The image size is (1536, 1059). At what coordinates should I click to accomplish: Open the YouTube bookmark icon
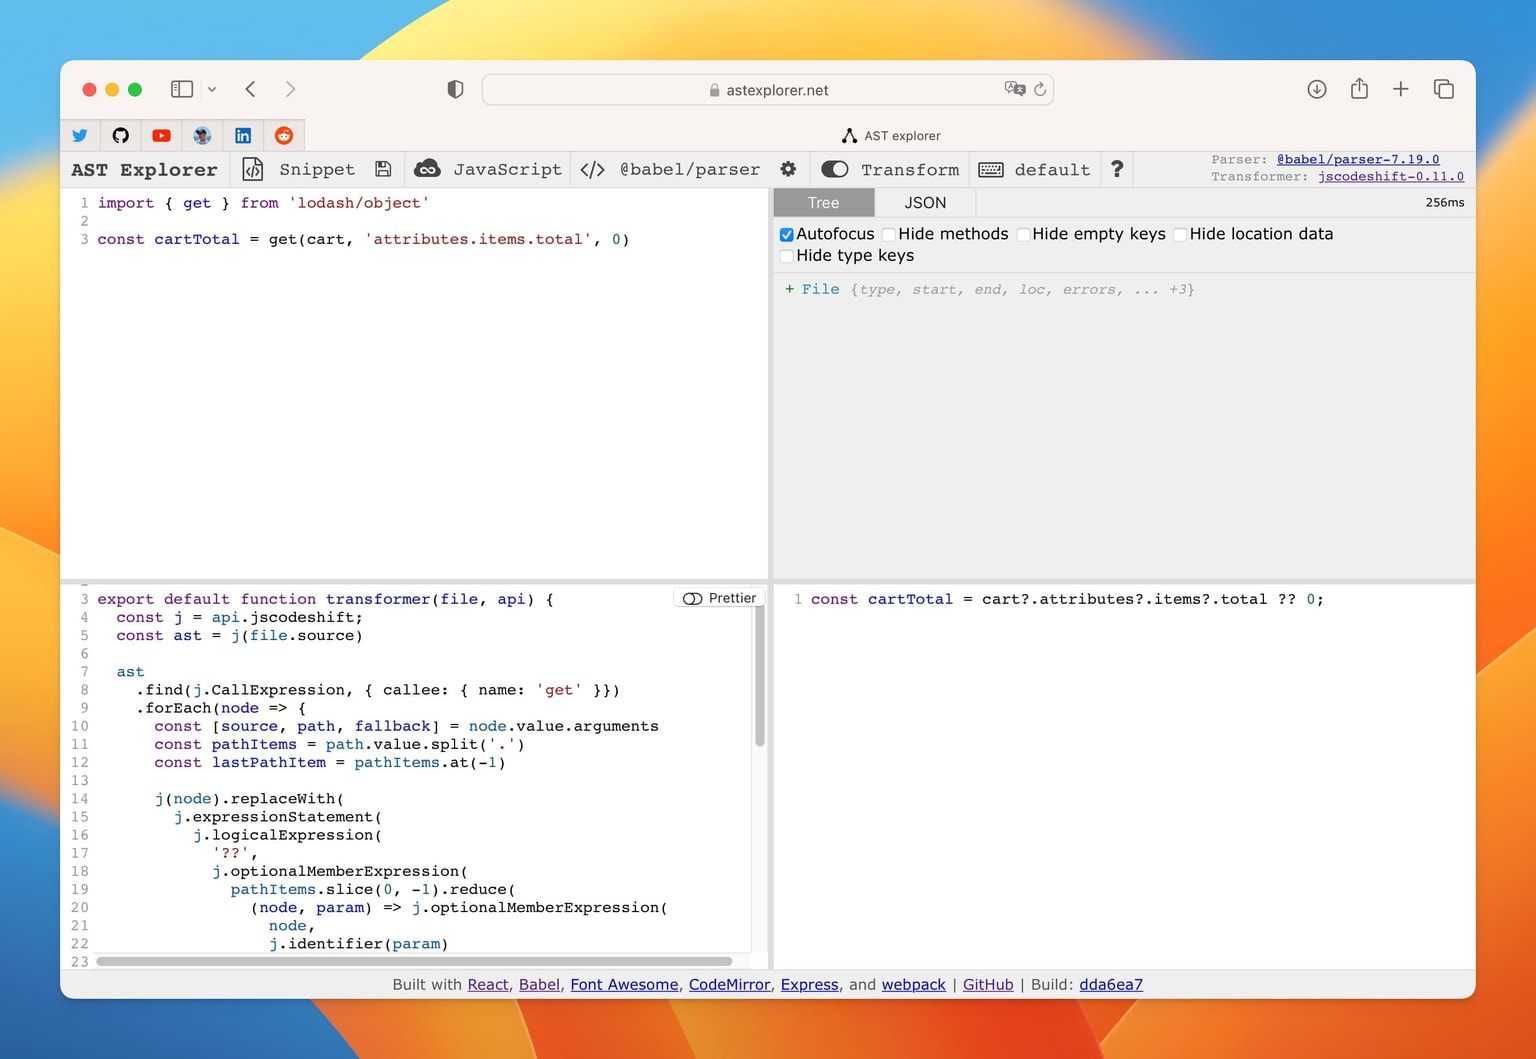pyautogui.click(x=162, y=136)
